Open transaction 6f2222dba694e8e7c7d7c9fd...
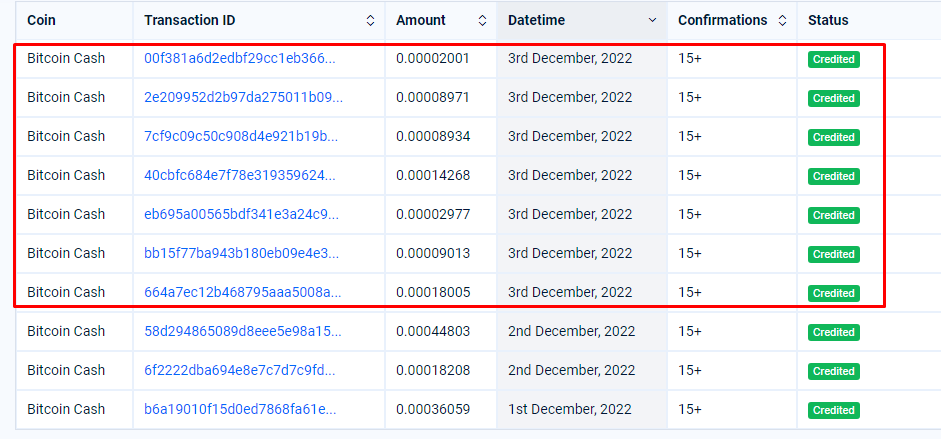 [x=240, y=370]
